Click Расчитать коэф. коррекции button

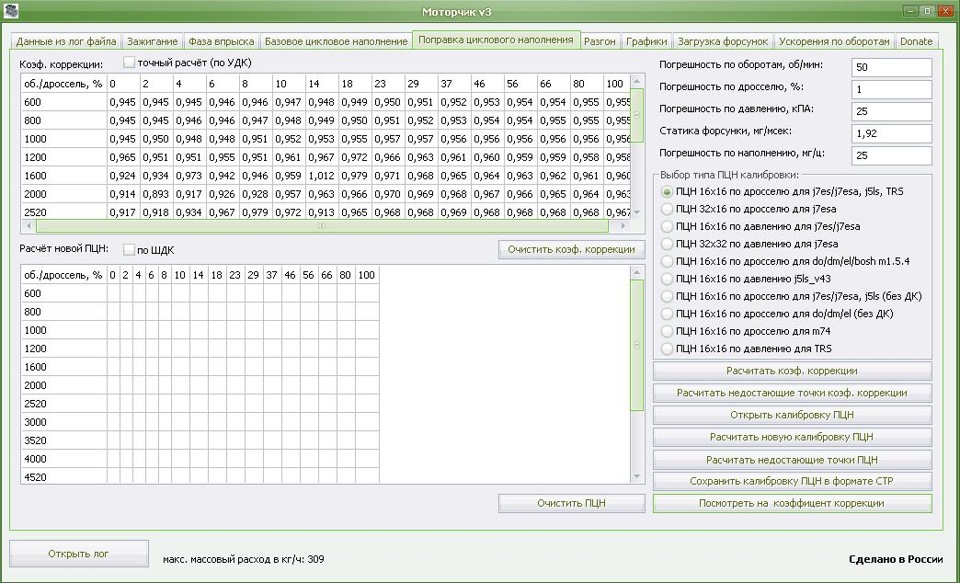792,370
